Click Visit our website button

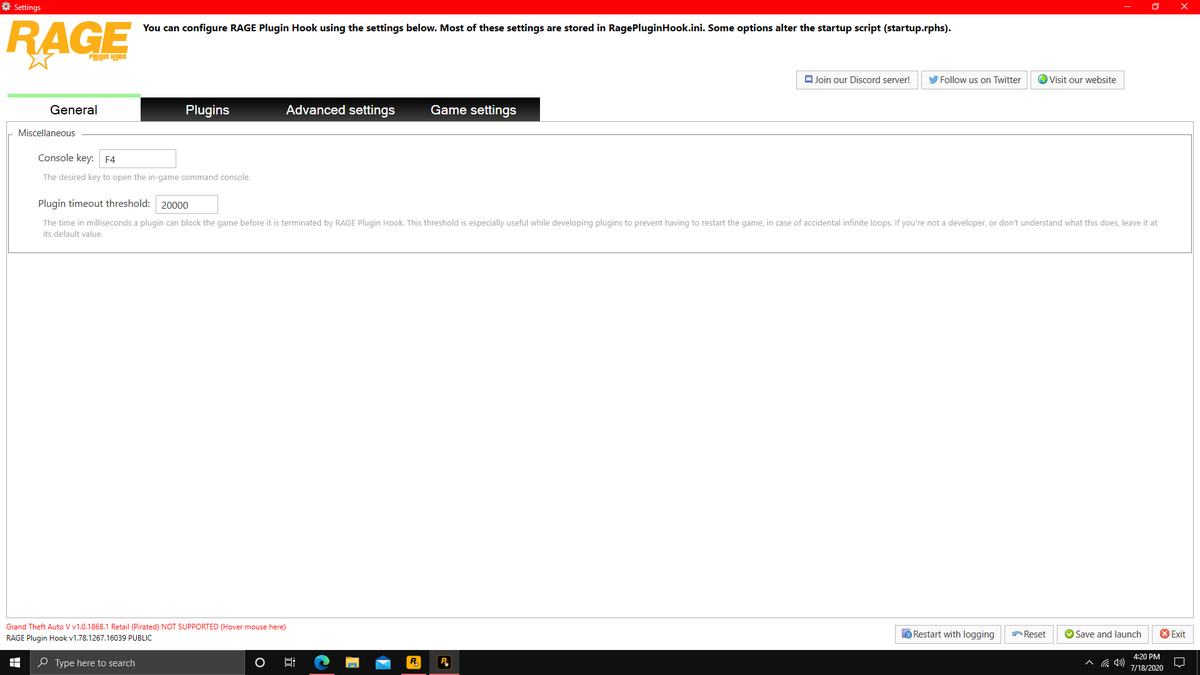coord(1077,80)
